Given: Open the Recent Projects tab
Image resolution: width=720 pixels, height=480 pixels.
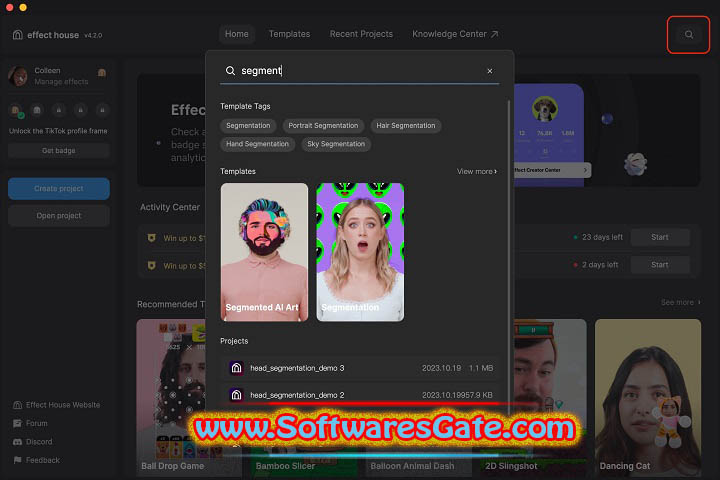Looking at the screenshot, I should click(x=361, y=34).
